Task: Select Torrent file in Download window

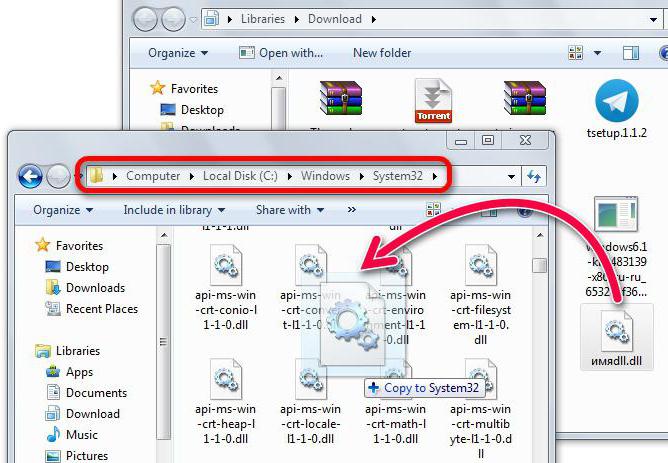Action: tap(433, 101)
